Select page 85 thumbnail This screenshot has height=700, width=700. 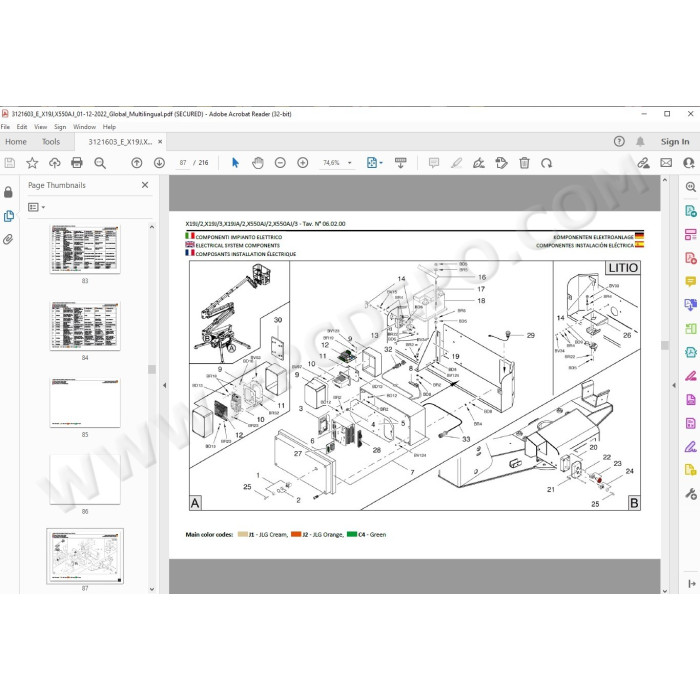[x=85, y=403]
